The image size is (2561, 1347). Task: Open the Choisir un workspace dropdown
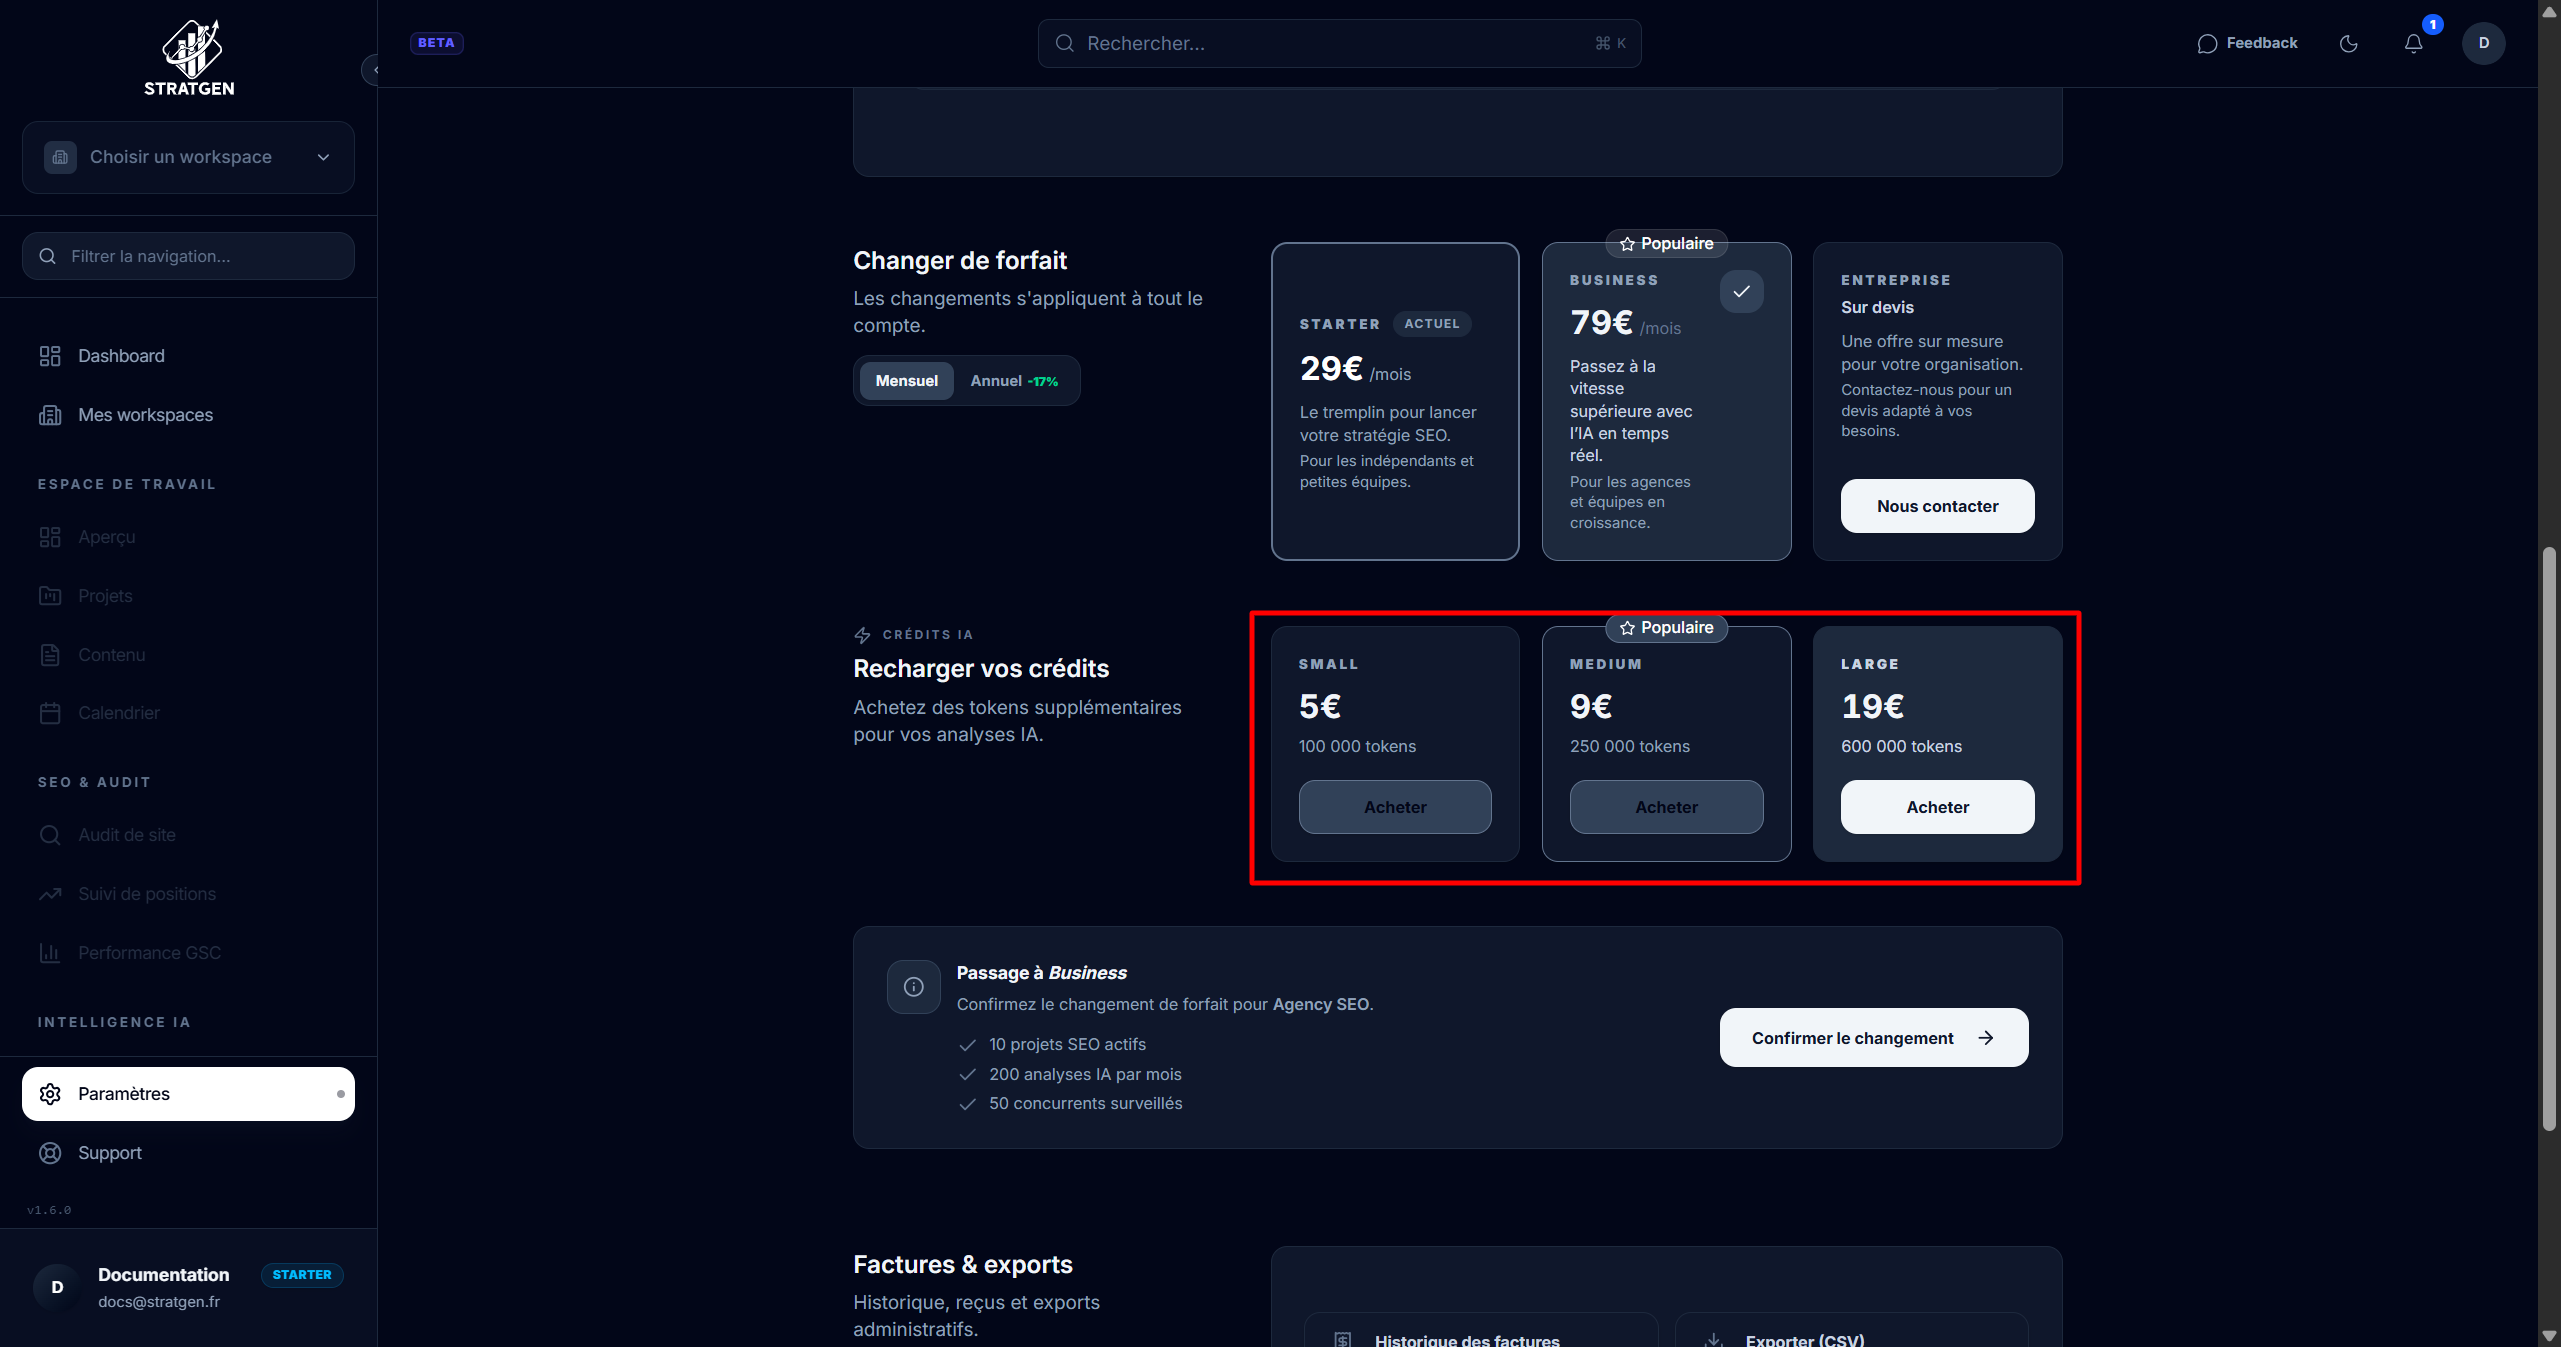188,157
